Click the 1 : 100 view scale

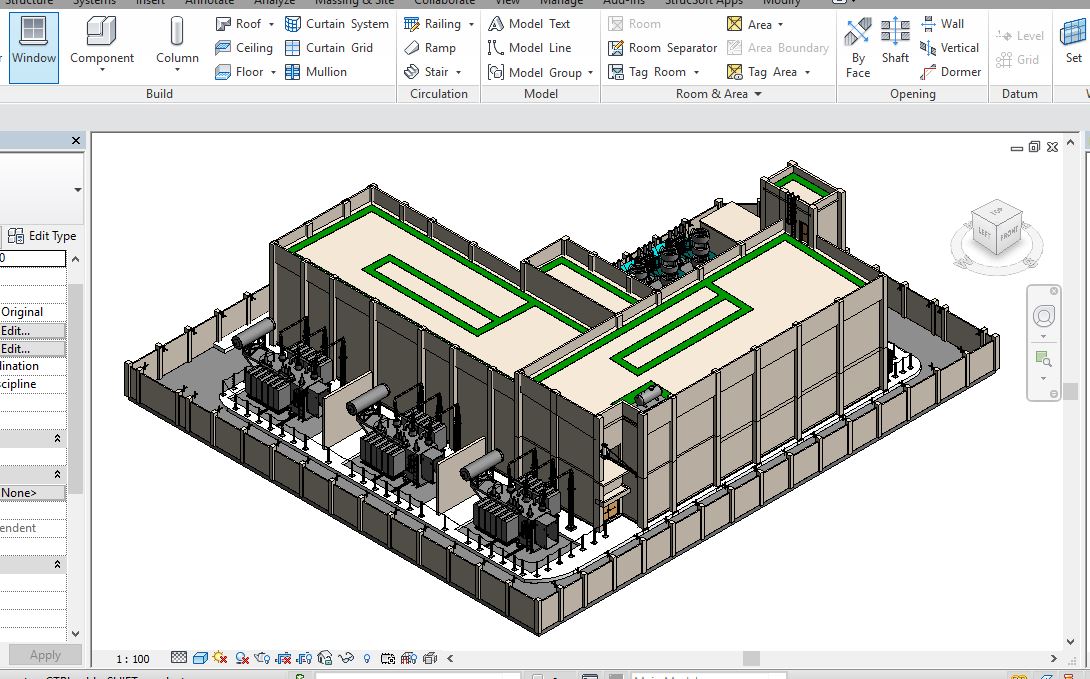click(x=133, y=659)
